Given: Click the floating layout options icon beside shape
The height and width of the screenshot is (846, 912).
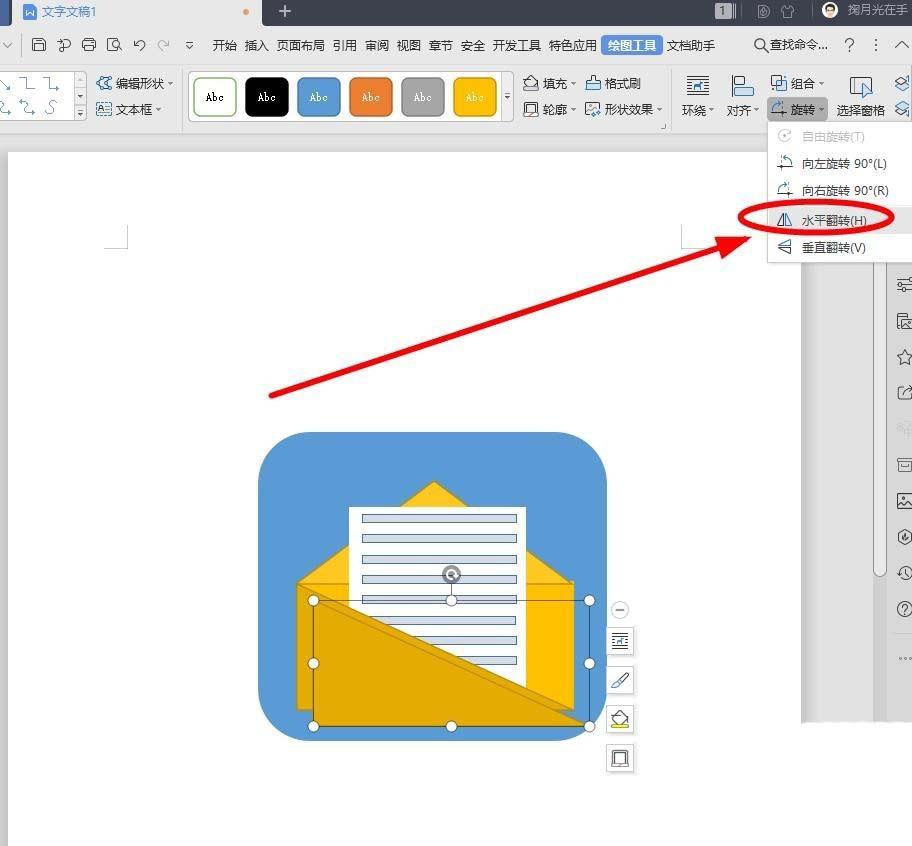Looking at the screenshot, I should coord(620,641).
